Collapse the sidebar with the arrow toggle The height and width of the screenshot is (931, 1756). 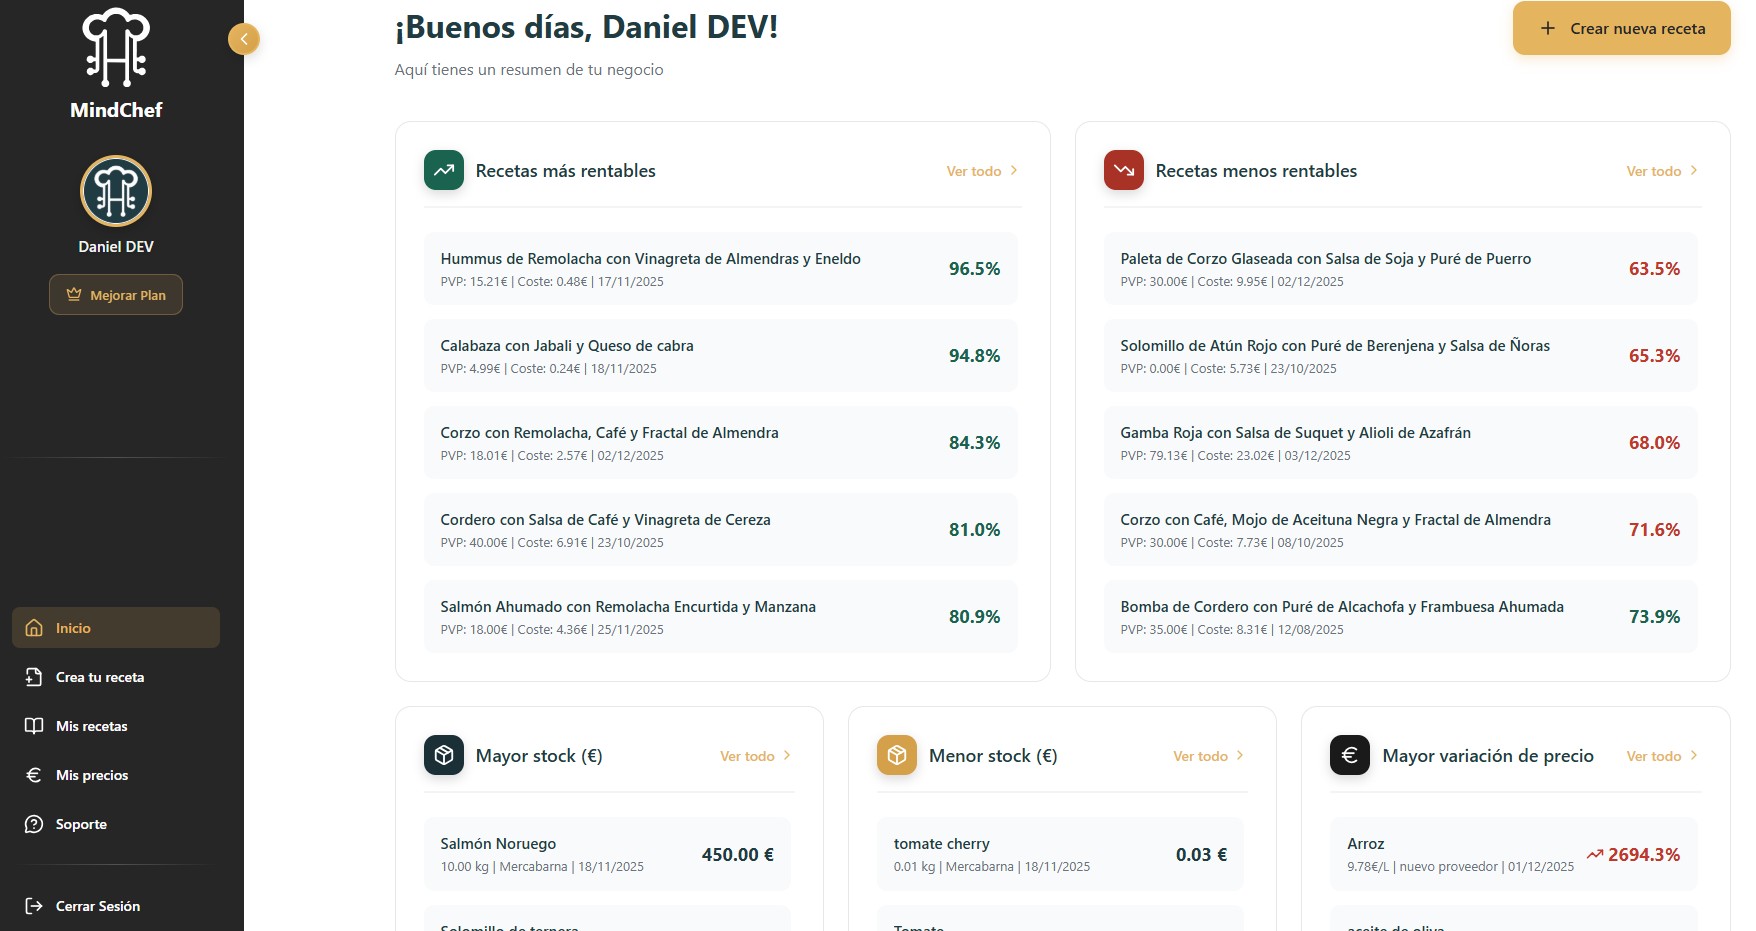[x=244, y=38]
